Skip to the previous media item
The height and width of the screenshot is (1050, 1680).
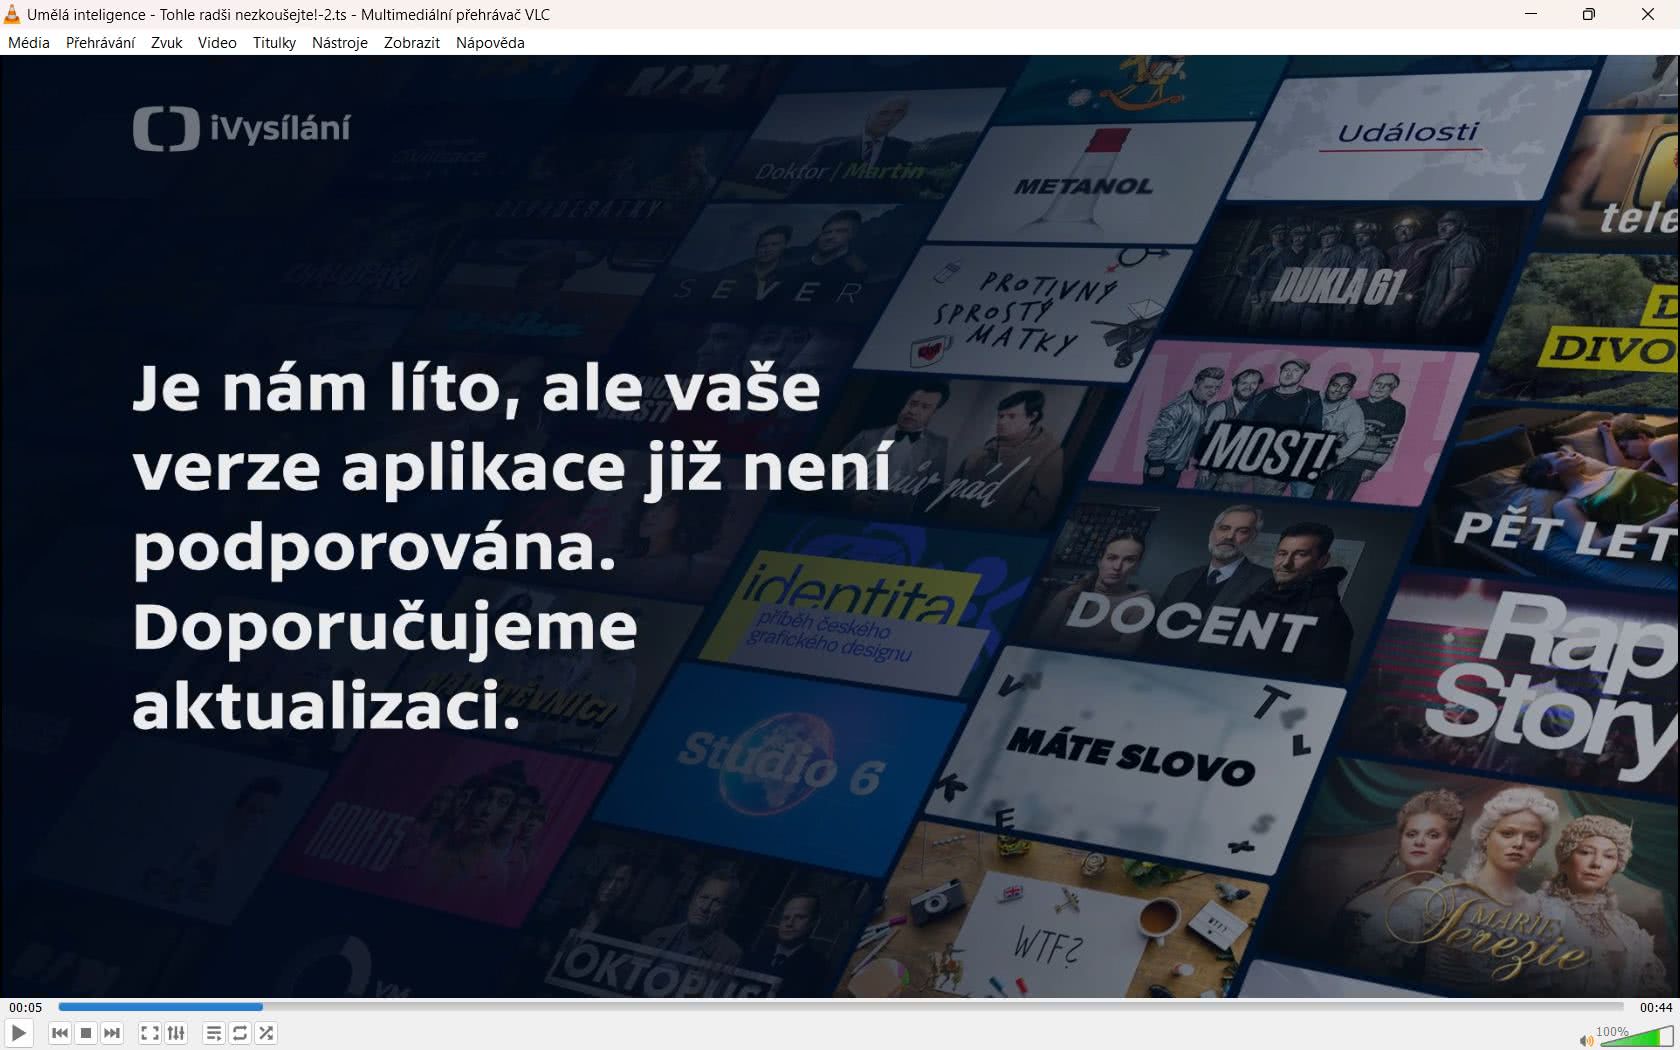(60, 1033)
